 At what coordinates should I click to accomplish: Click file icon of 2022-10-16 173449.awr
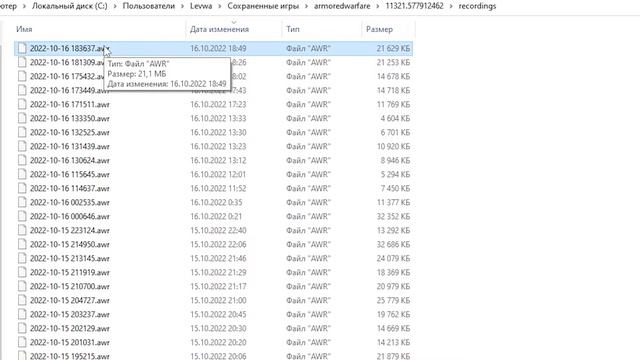click(22, 90)
